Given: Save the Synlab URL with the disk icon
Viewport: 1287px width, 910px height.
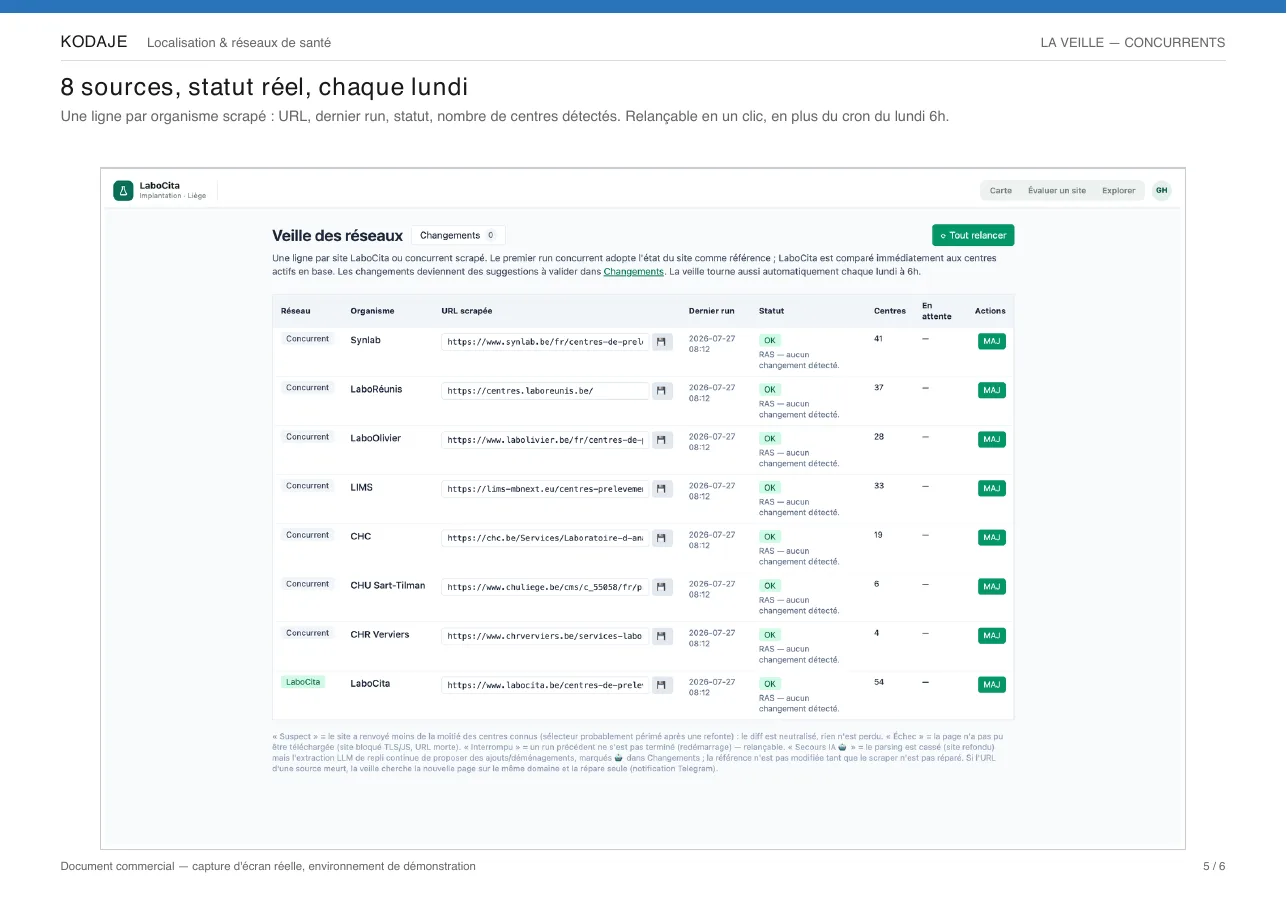Looking at the screenshot, I should 662,342.
